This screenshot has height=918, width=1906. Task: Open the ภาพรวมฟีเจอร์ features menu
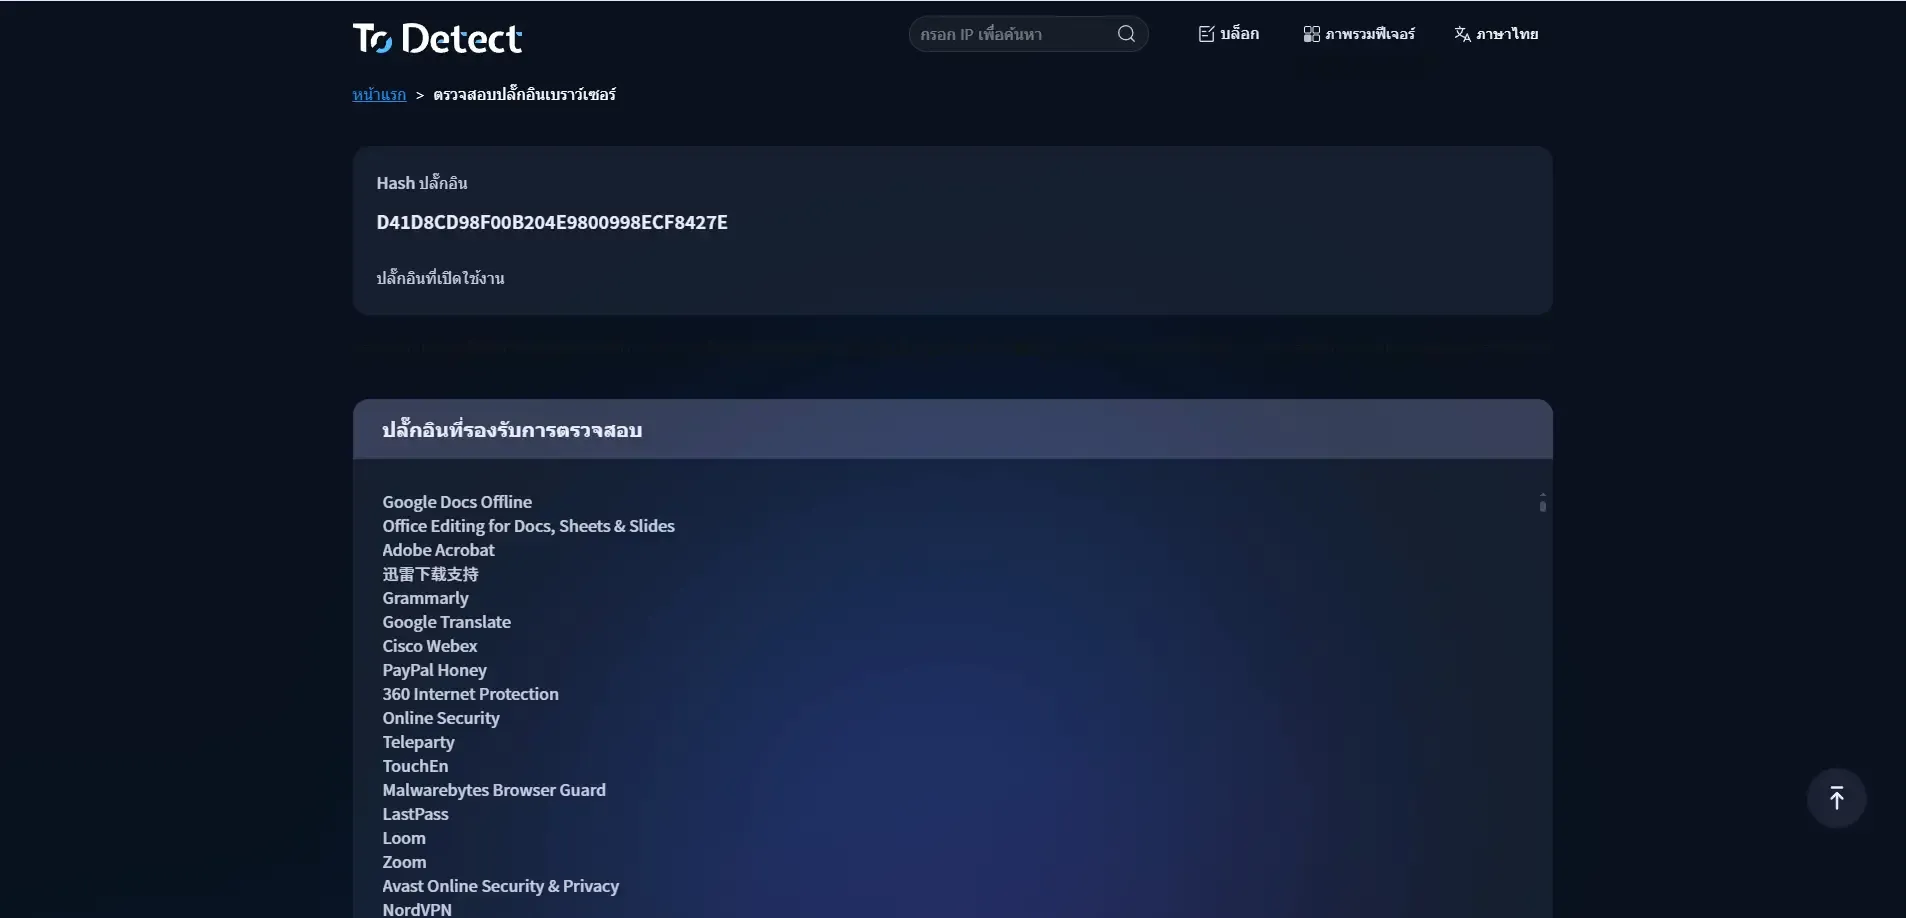tap(1359, 34)
